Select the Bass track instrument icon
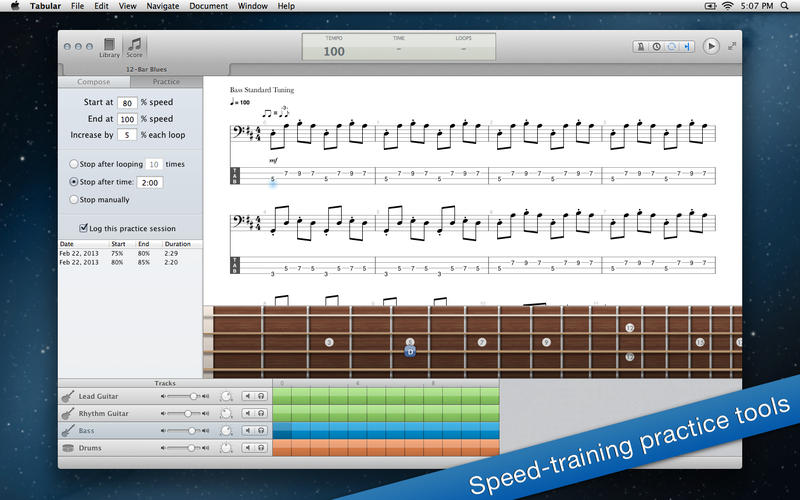This screenshot has height=500, width=800. [68, 430]
